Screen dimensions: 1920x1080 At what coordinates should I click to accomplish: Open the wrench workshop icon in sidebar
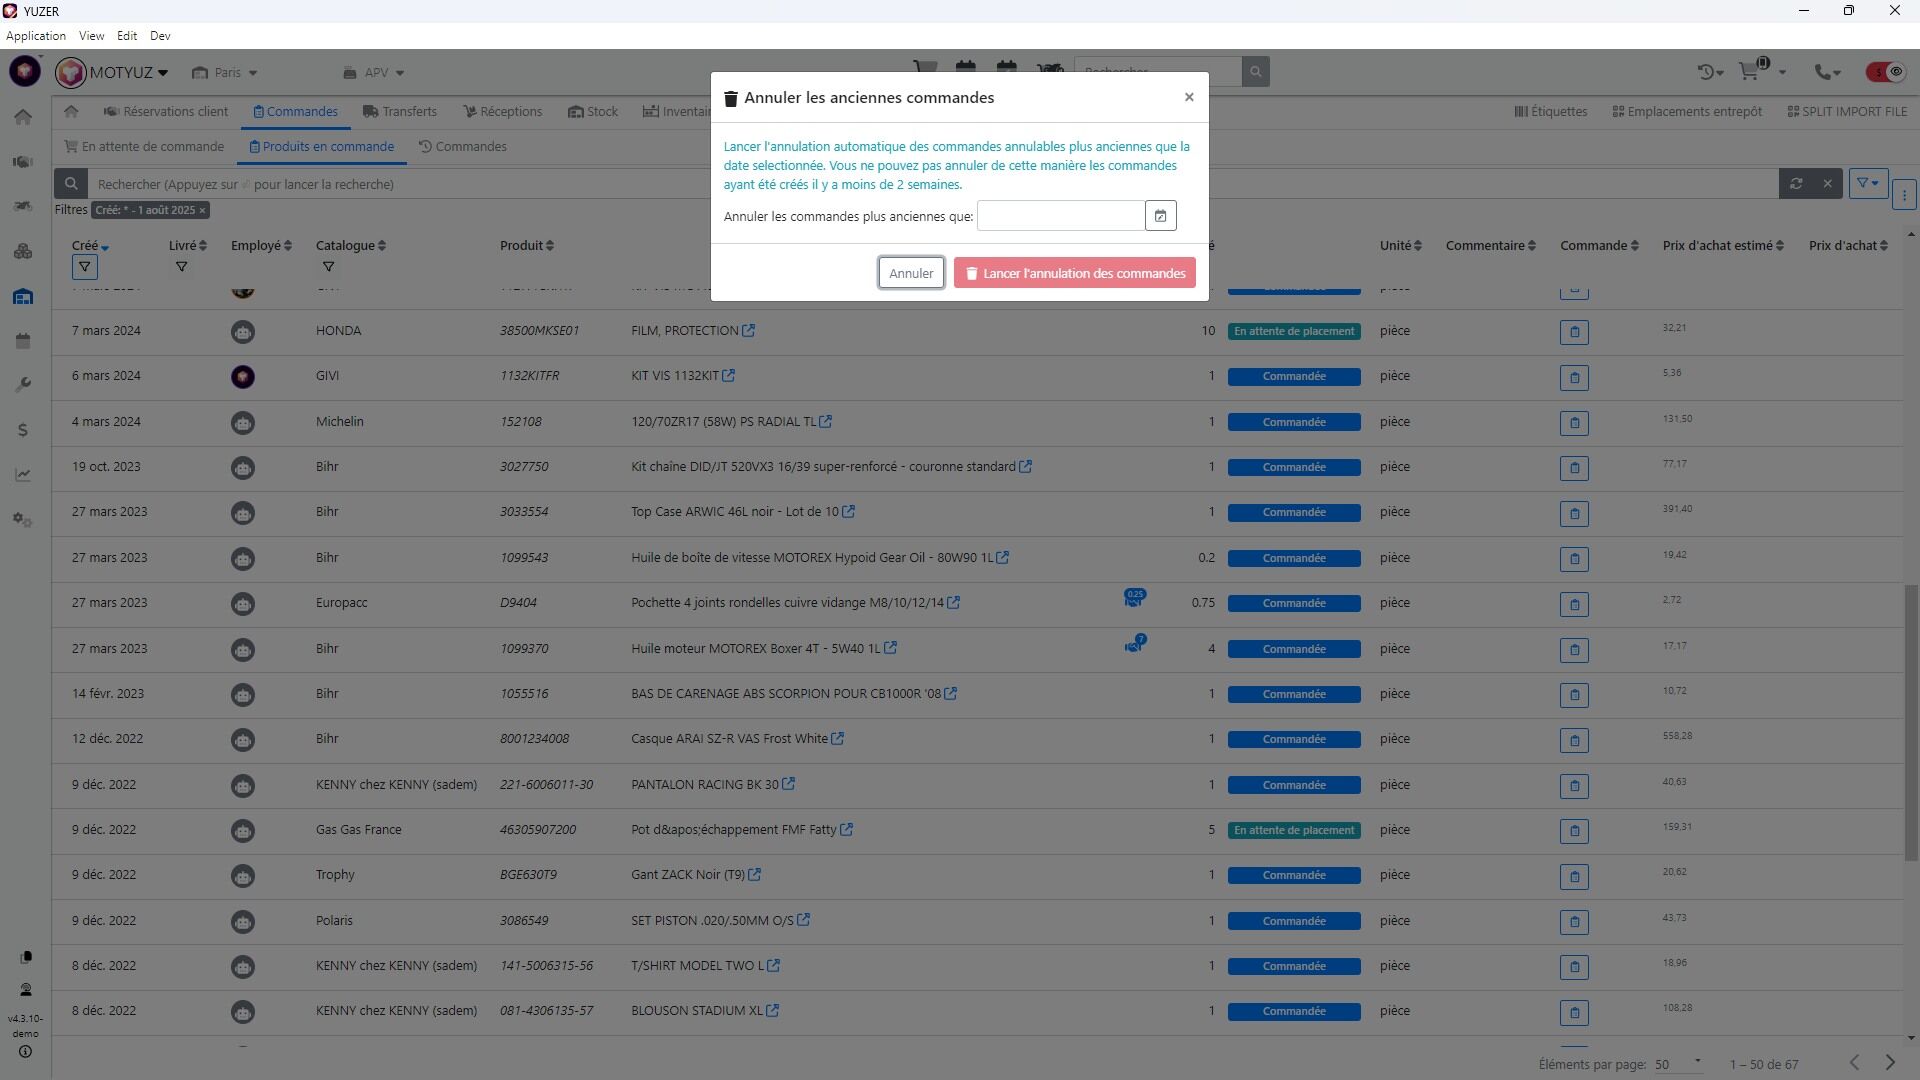coord(23,385)
